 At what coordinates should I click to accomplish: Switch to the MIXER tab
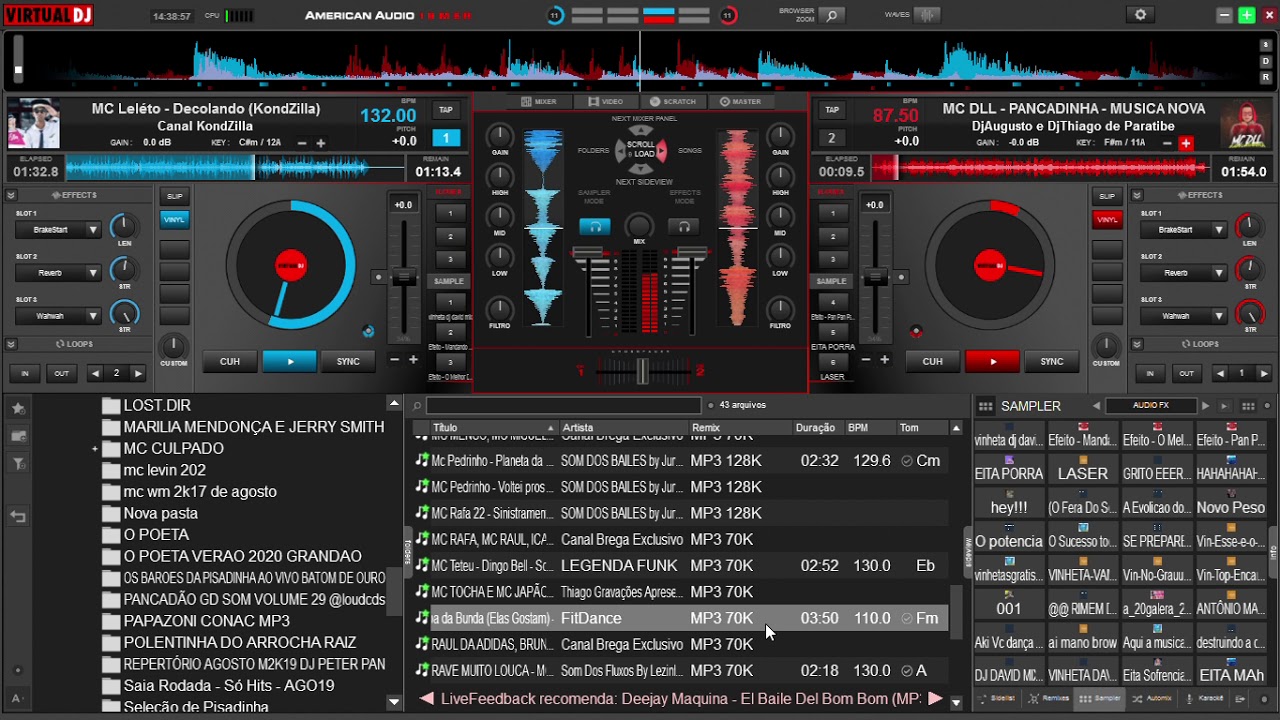[539, 101]
